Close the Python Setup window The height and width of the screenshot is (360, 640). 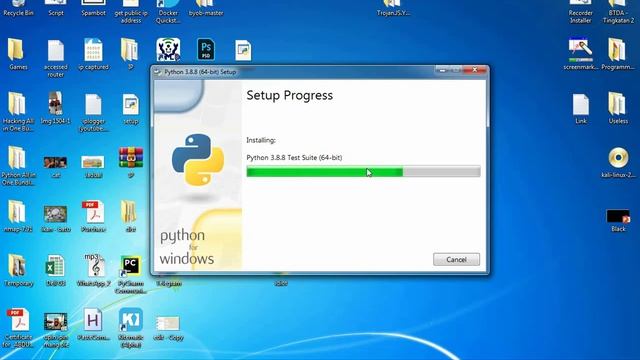click(x=475, y=70)
